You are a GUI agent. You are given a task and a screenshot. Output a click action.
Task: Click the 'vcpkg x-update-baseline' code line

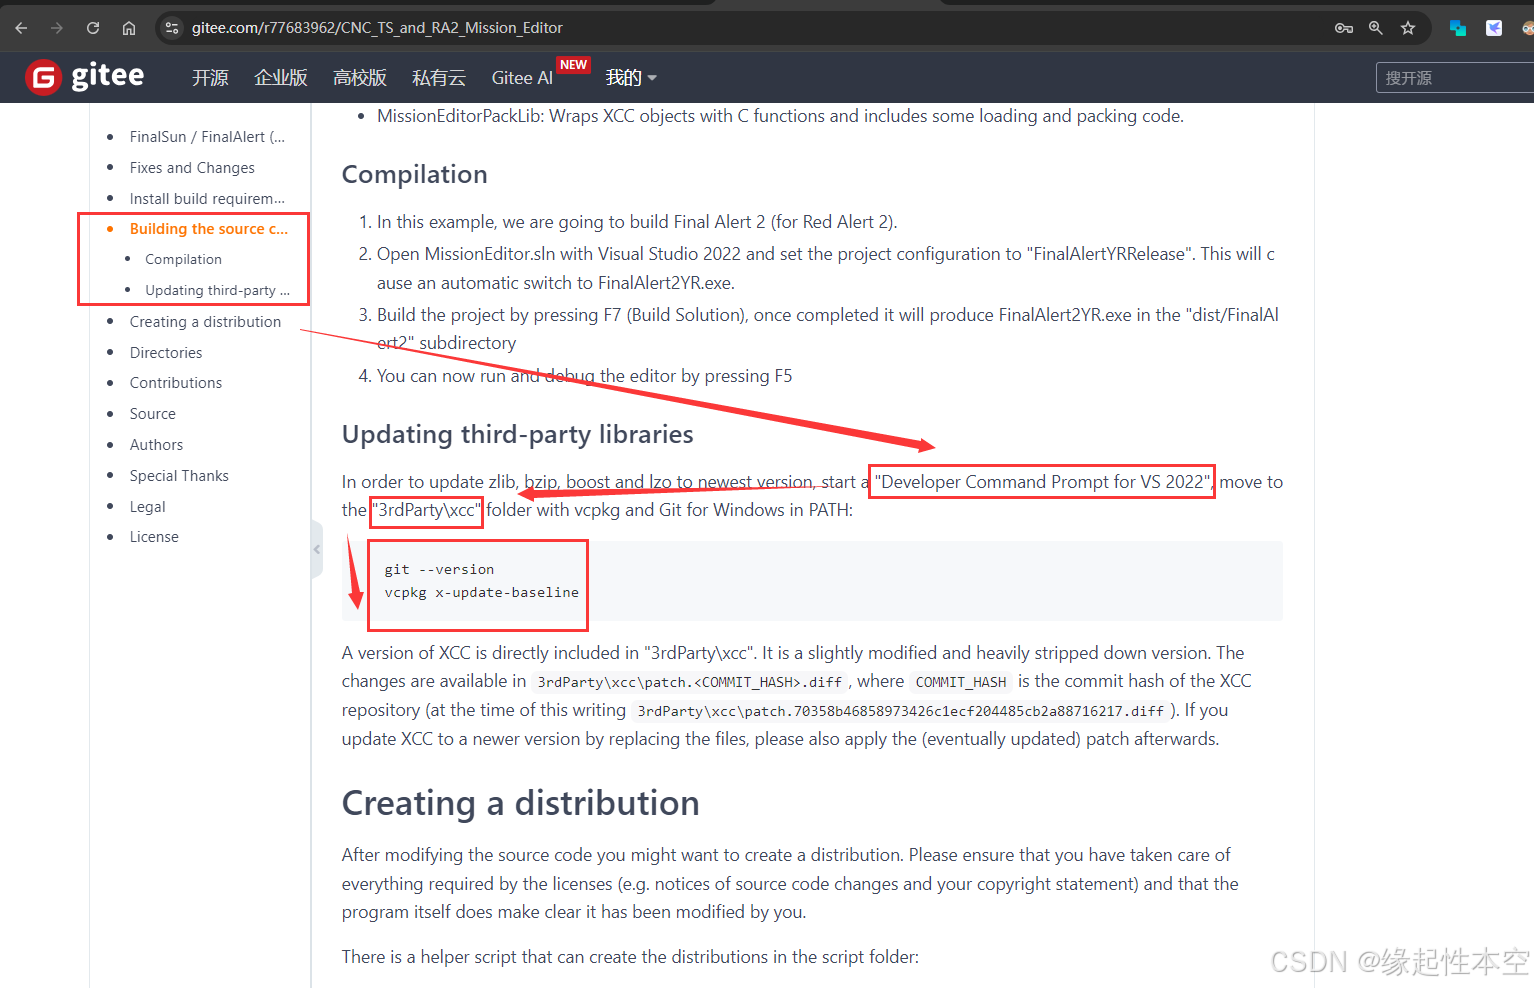(x=481, y=592)
